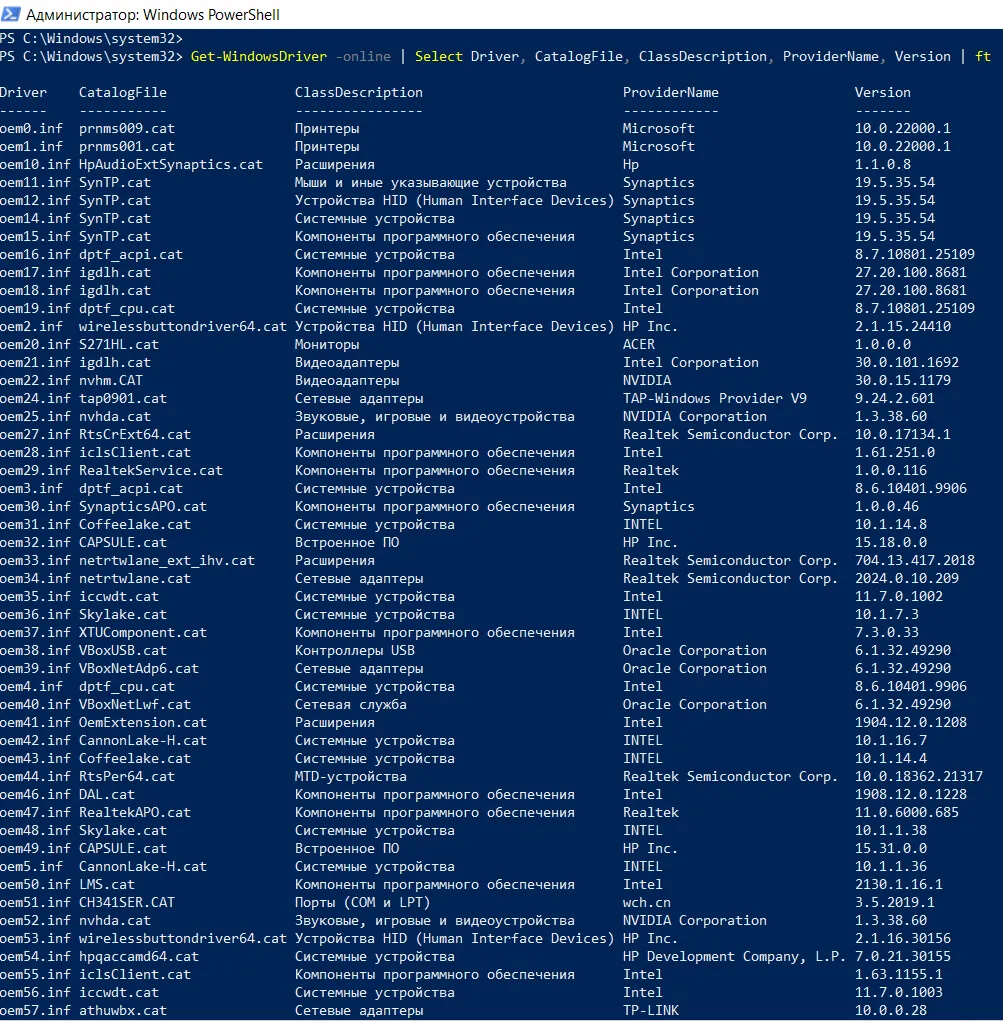The image size is (1003, 1021).
Task: Click 'RealtekAPO.cat' catalog file
Action: (134, 813)
